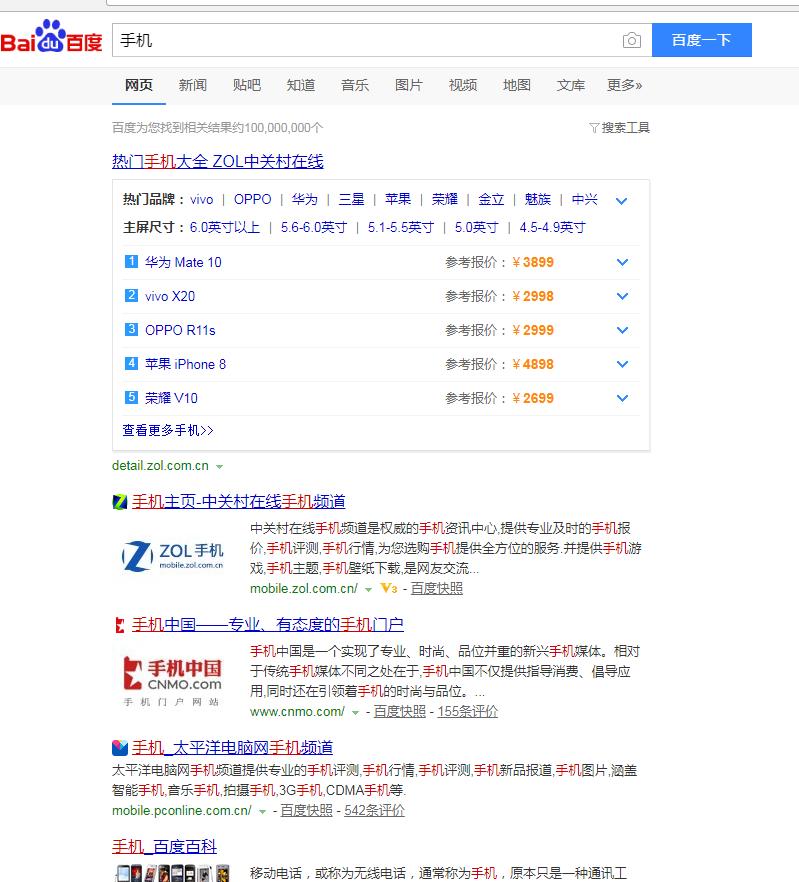Expand 苹果 iPhone 8 row details
799x882 pixels.
[622, 364]
